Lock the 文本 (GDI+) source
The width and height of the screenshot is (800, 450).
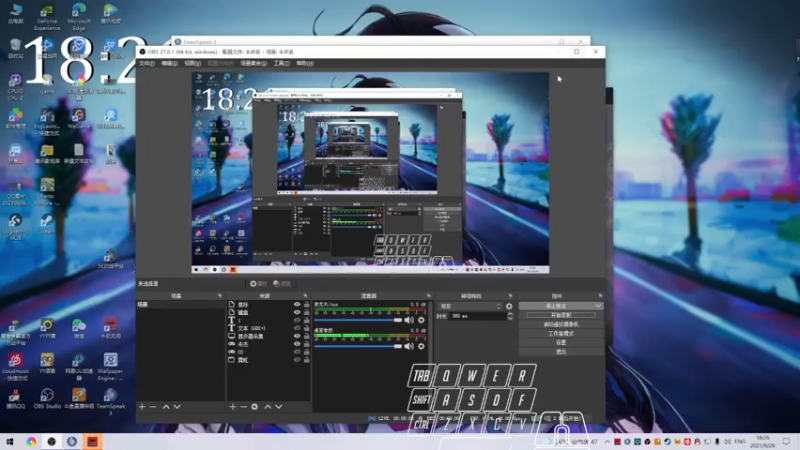click(307, 328)
